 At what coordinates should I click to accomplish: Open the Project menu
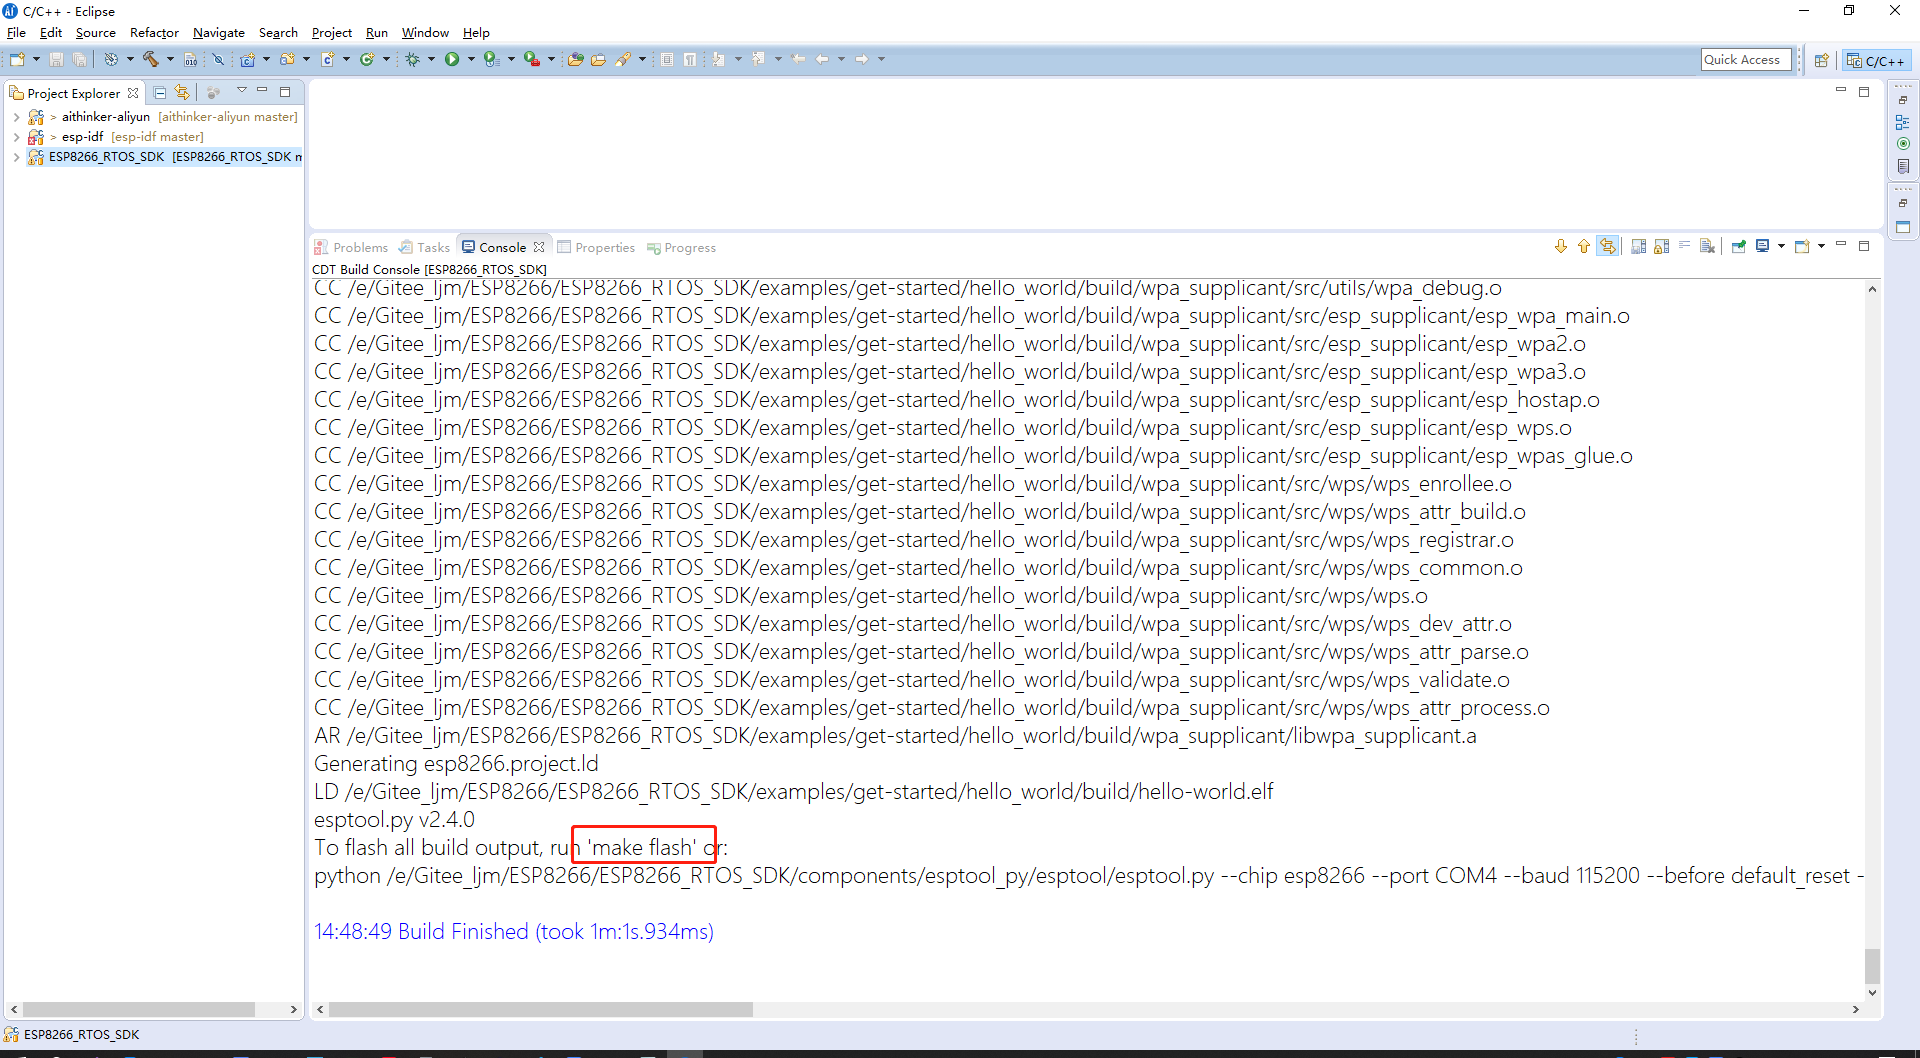[331, 33]
